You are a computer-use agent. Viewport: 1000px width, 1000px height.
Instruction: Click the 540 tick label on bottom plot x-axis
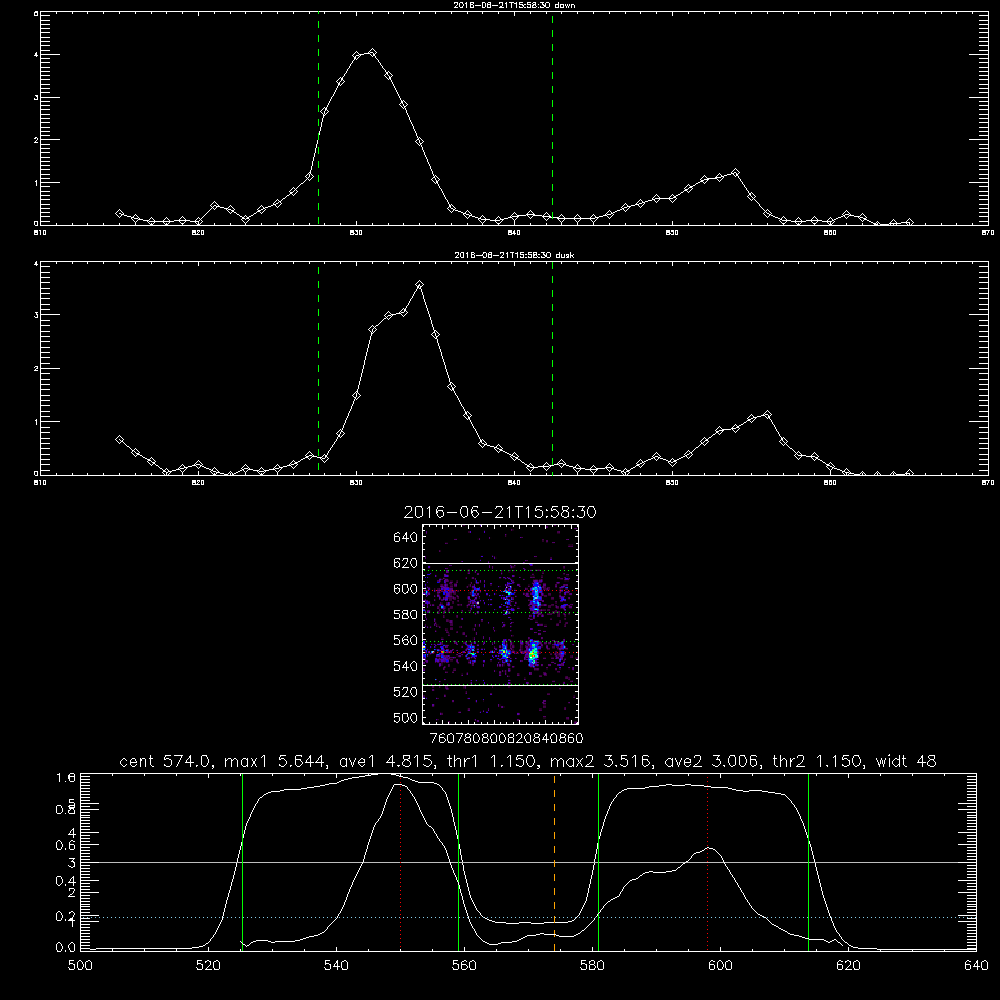[x=336, y=966]
